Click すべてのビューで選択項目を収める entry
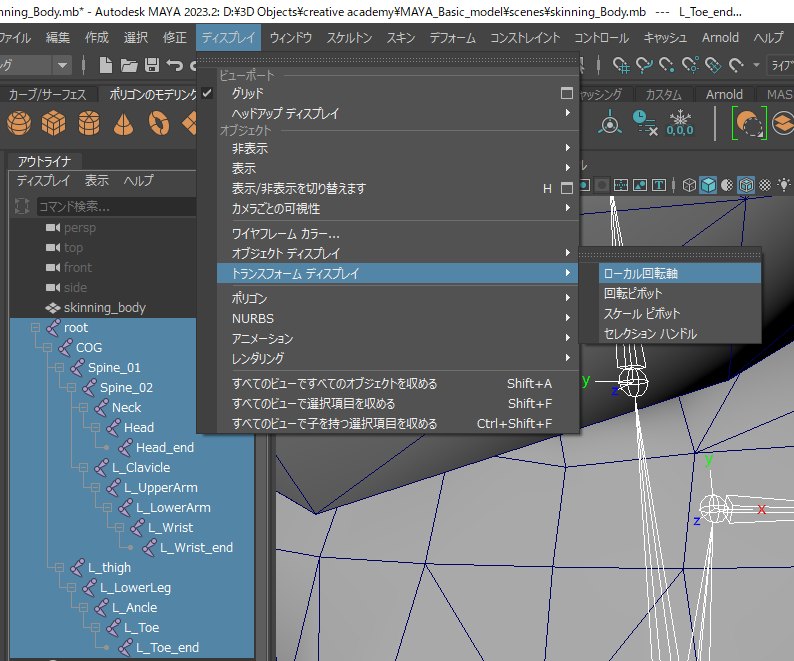The image size is (794, 661). [398, 404]
